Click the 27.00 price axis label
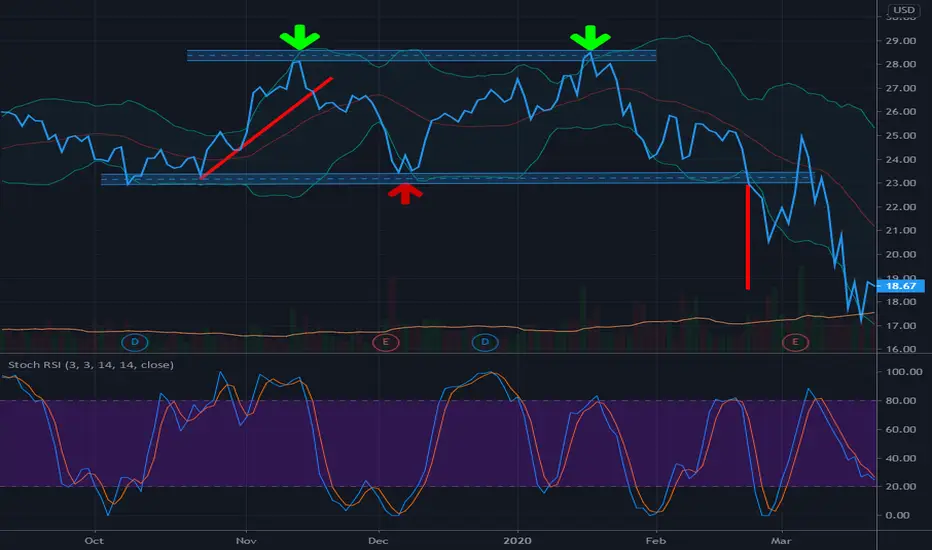The height and width of the screenshot is (550, 932). click(900, 88)
